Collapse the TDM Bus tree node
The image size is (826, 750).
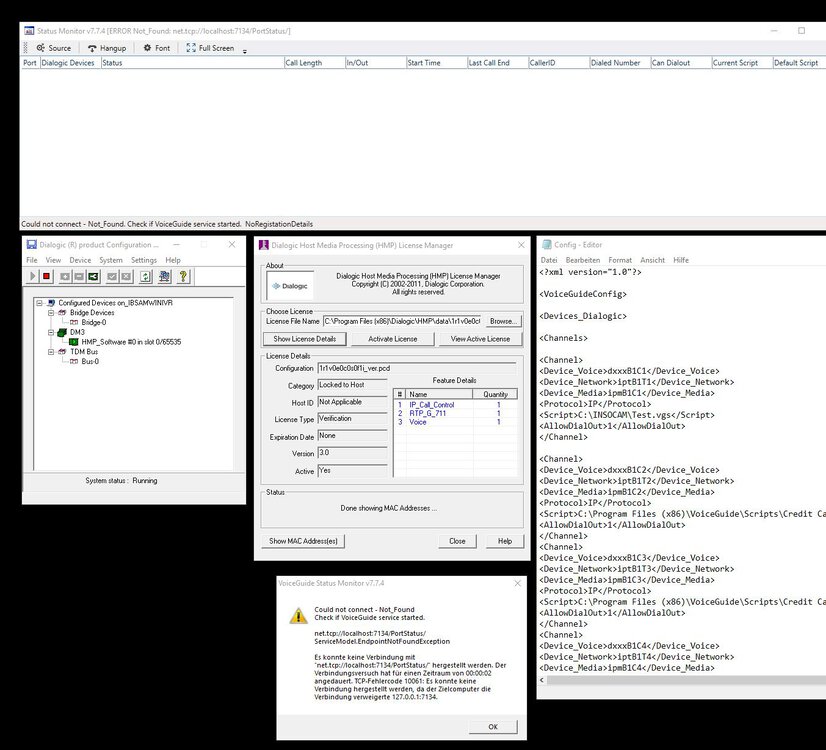51,352
